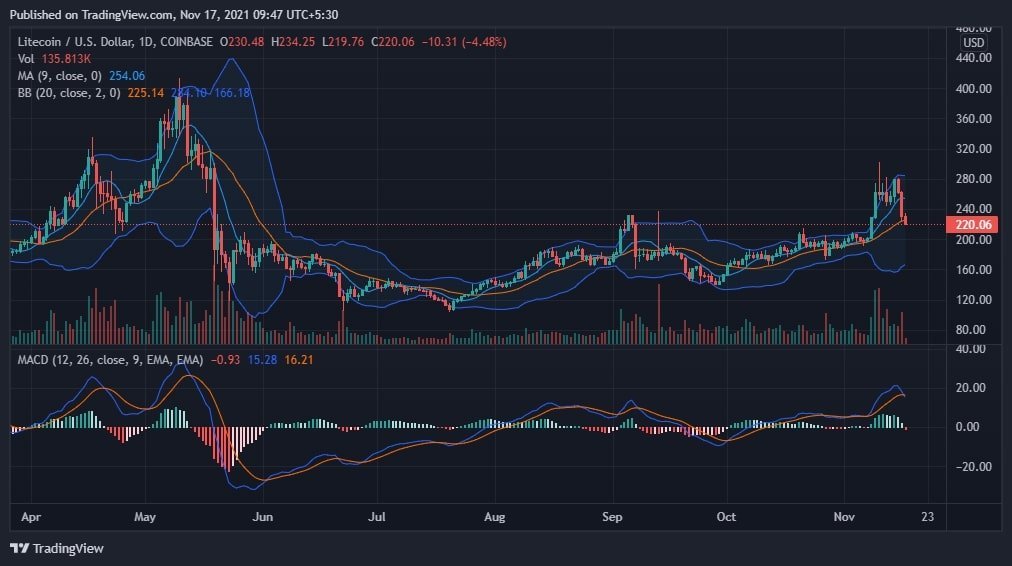Click the 280.00 price axis label
The height and width of the screenshot is (566, 1012).
click(973, 179)
